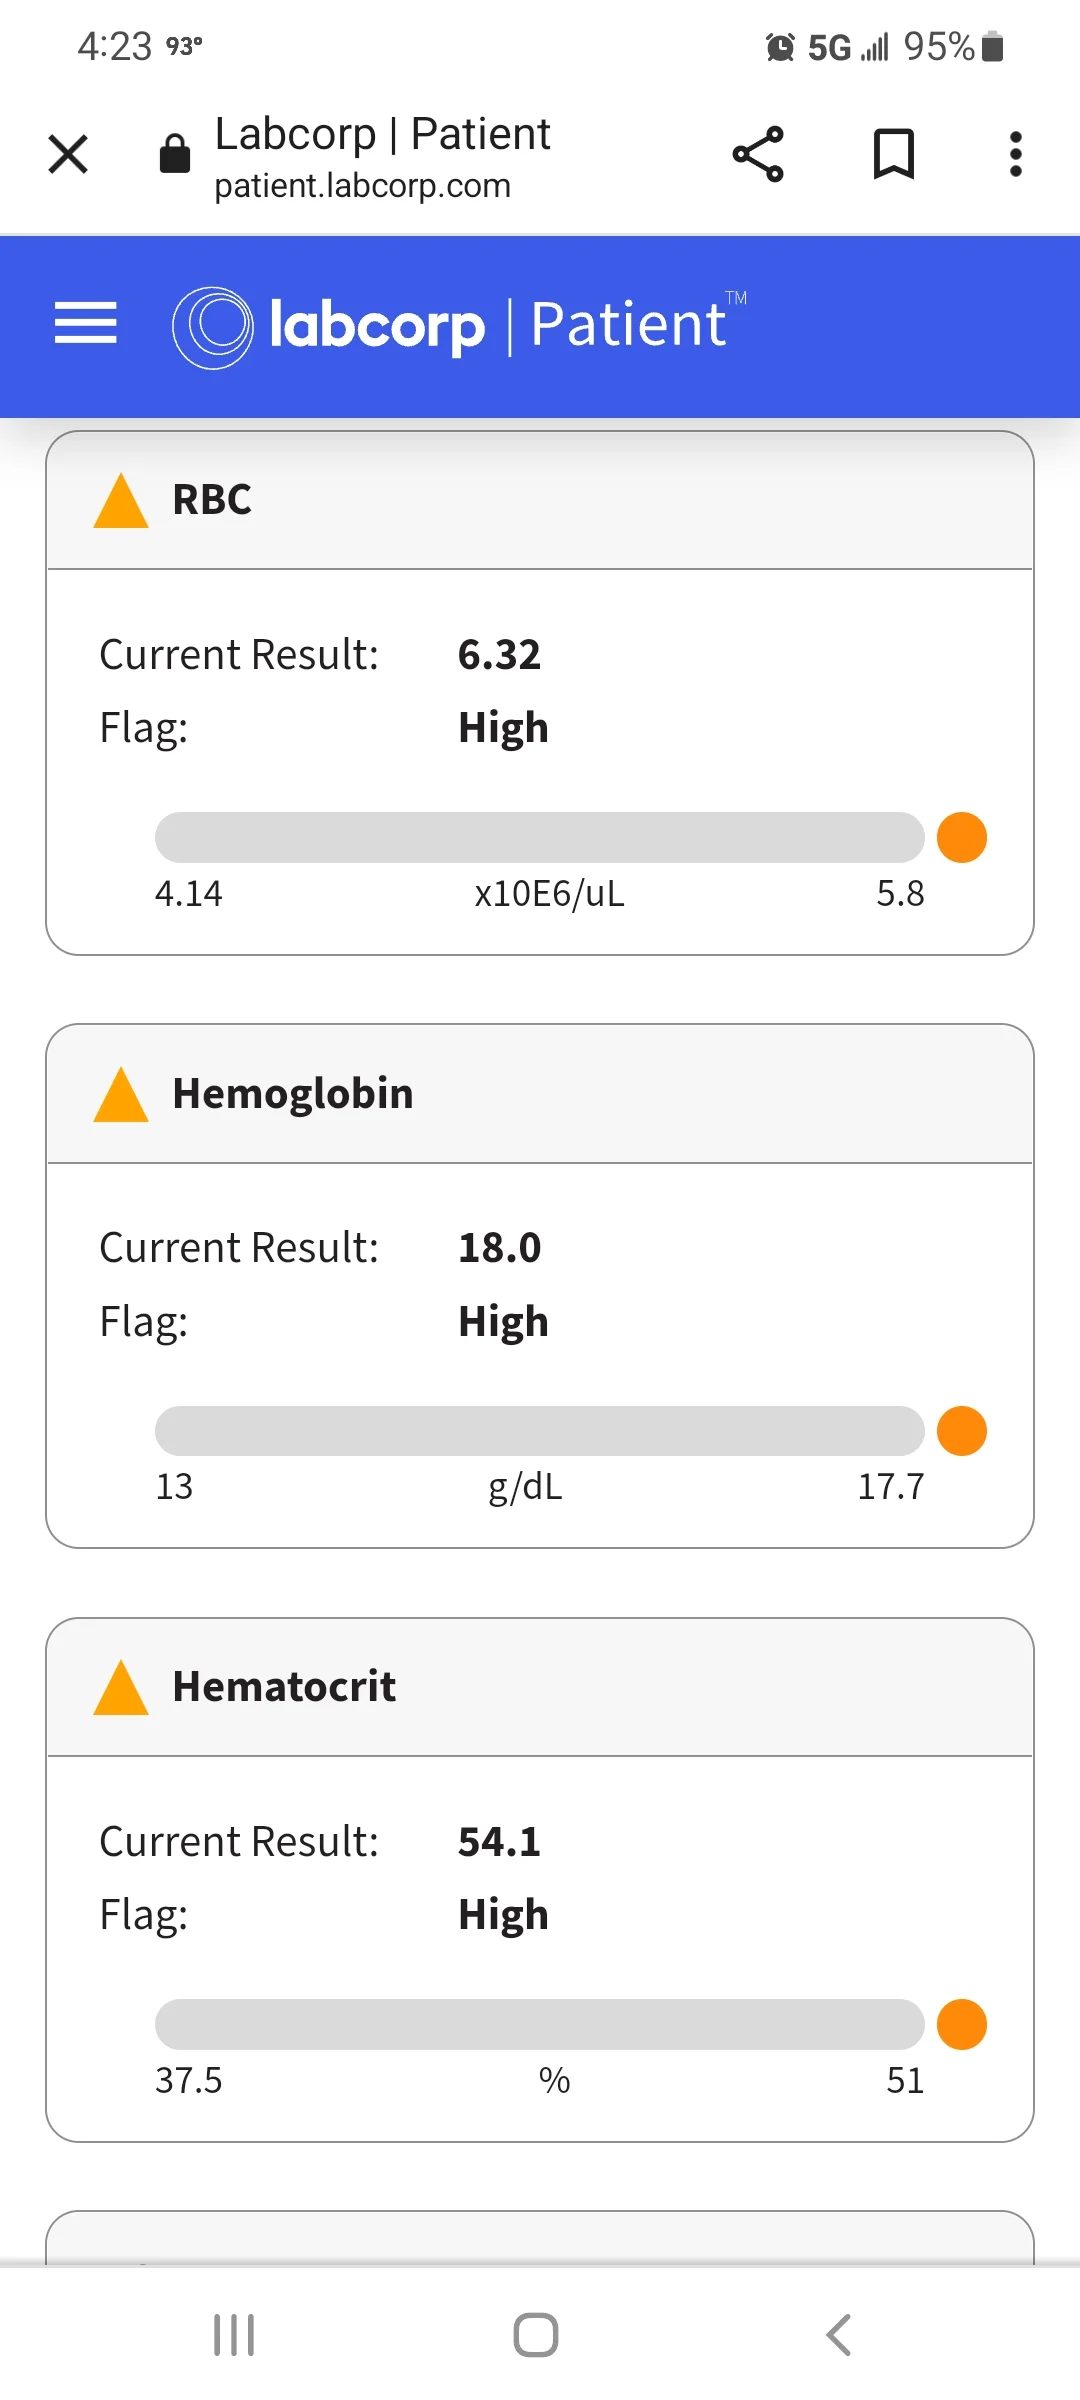This screenshot has width=1080, height=2400.
Task: Click the Labcorp circular logo
Action: coord(213,327)
